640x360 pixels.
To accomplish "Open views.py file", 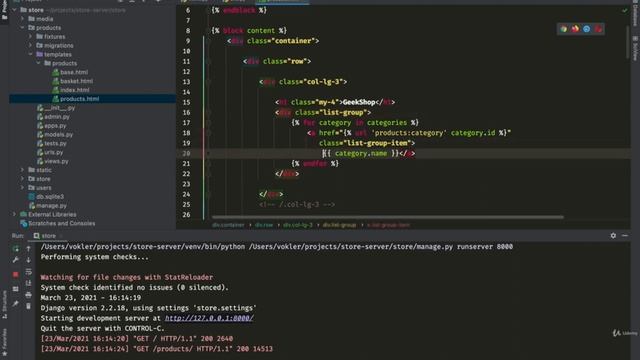I will pyautogui.click(x=53, y=161).
